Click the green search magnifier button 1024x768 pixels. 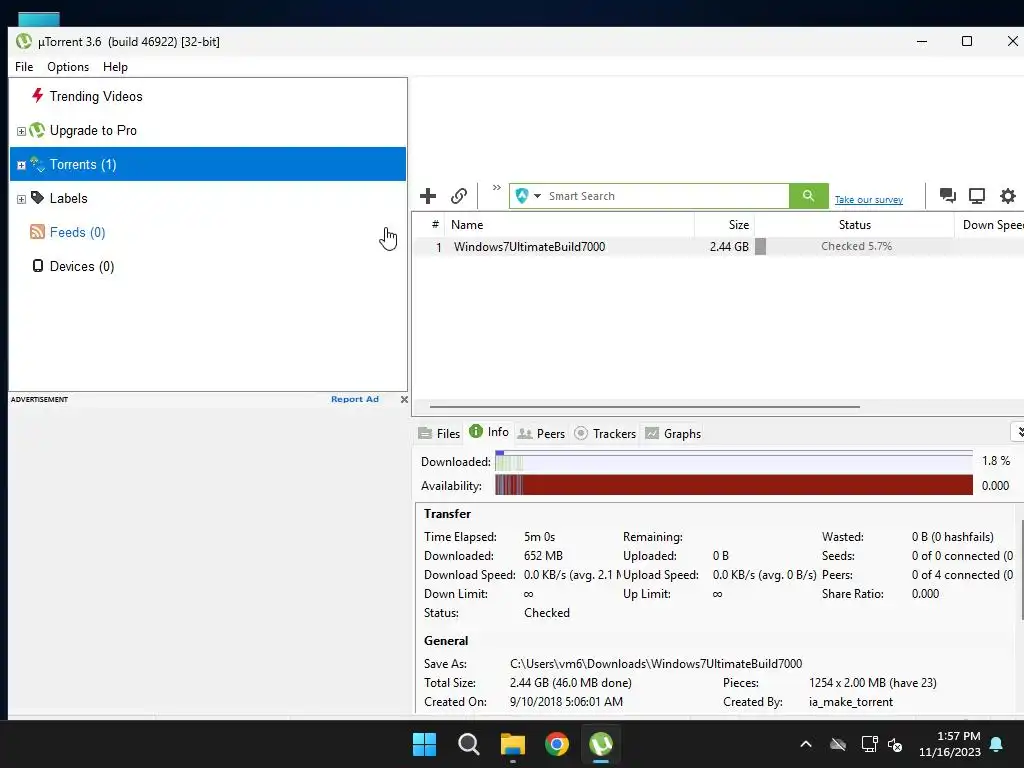pyautogui.click(x=808, y=196)
